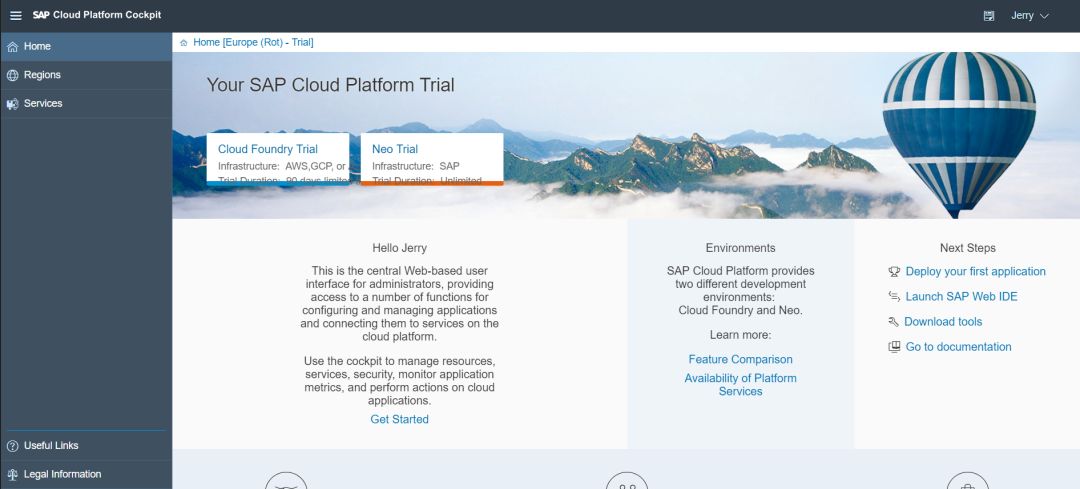
Task: Click the Your SAP Cloud Platform Trial title
Action: pyautogui.click(x=331, y=85)
